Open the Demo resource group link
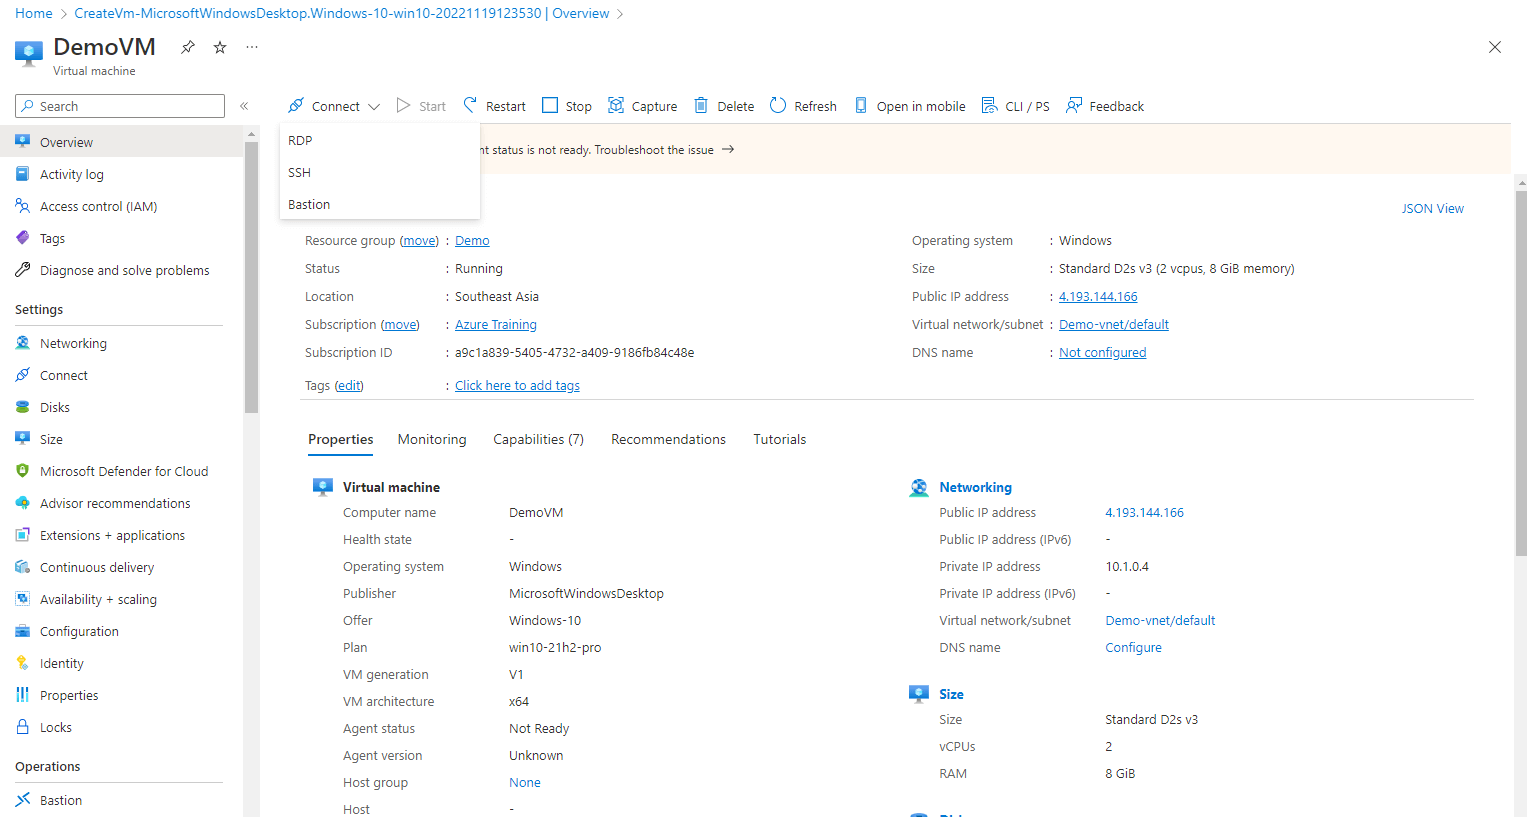1527x817 pixels. [472, 241]
